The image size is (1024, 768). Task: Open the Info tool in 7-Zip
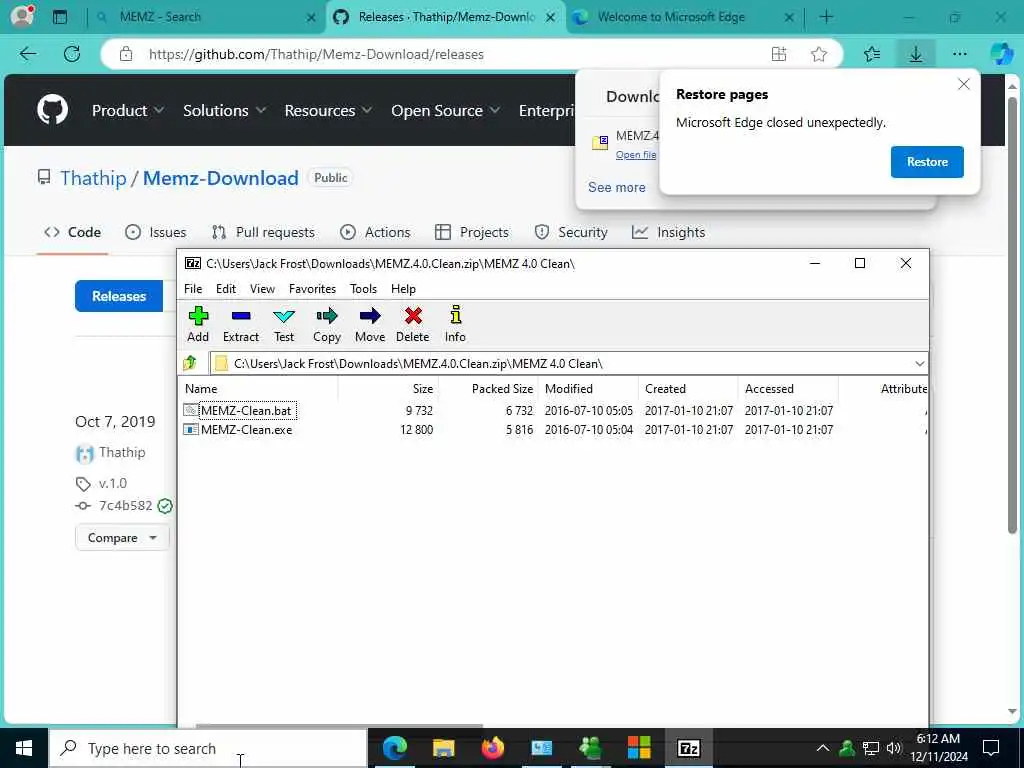[455, 325]
